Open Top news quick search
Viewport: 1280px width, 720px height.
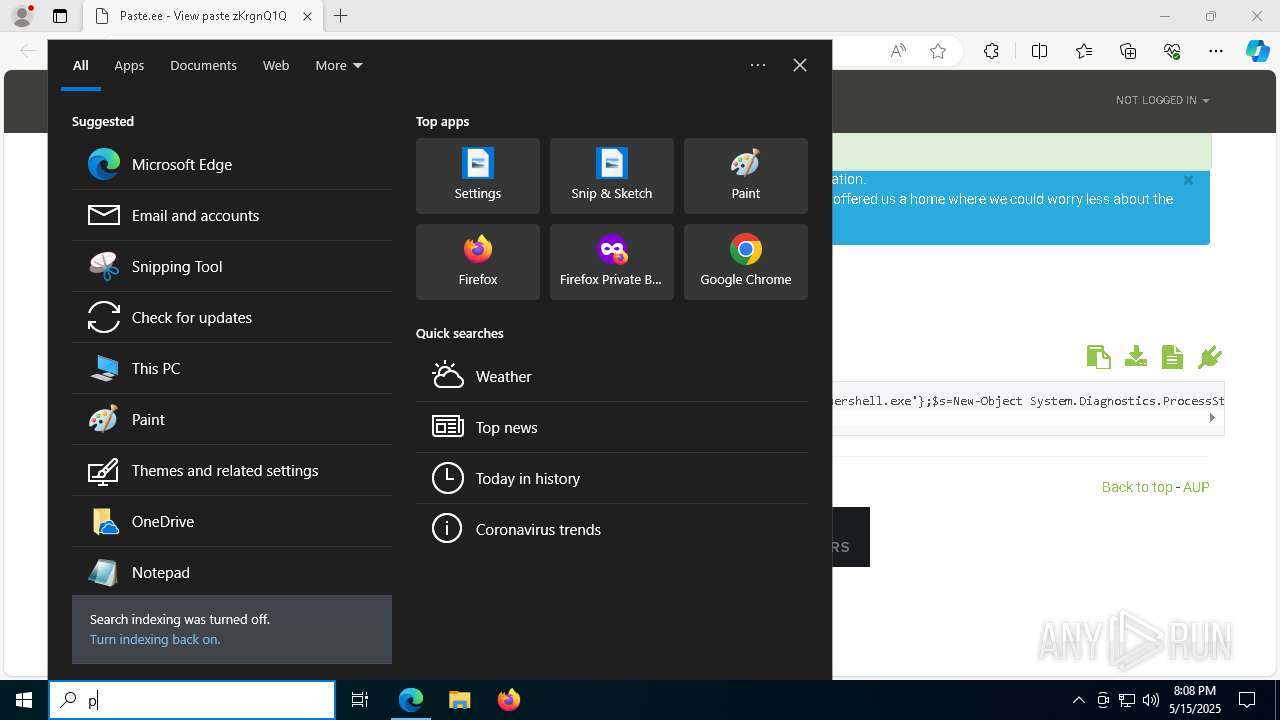612,427
